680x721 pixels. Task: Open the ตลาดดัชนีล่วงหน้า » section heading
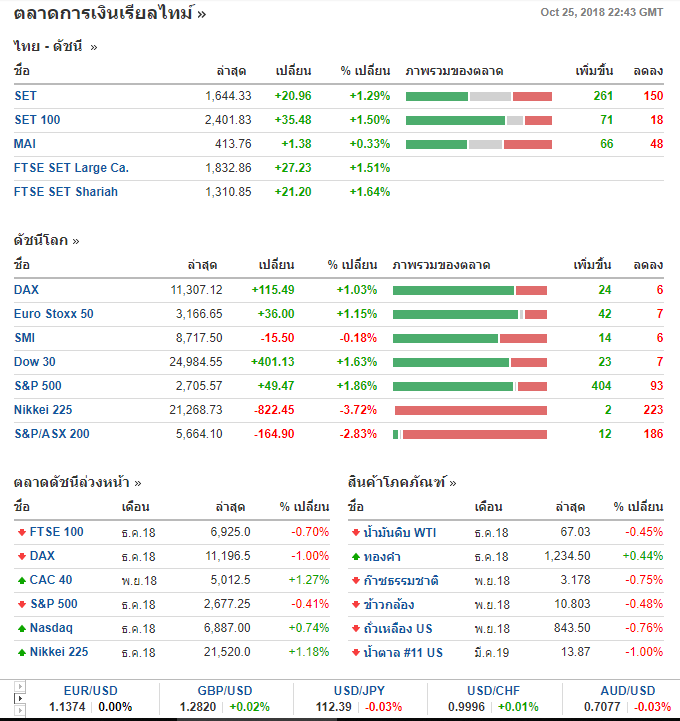pyautogui.click(x=77, y=482)
